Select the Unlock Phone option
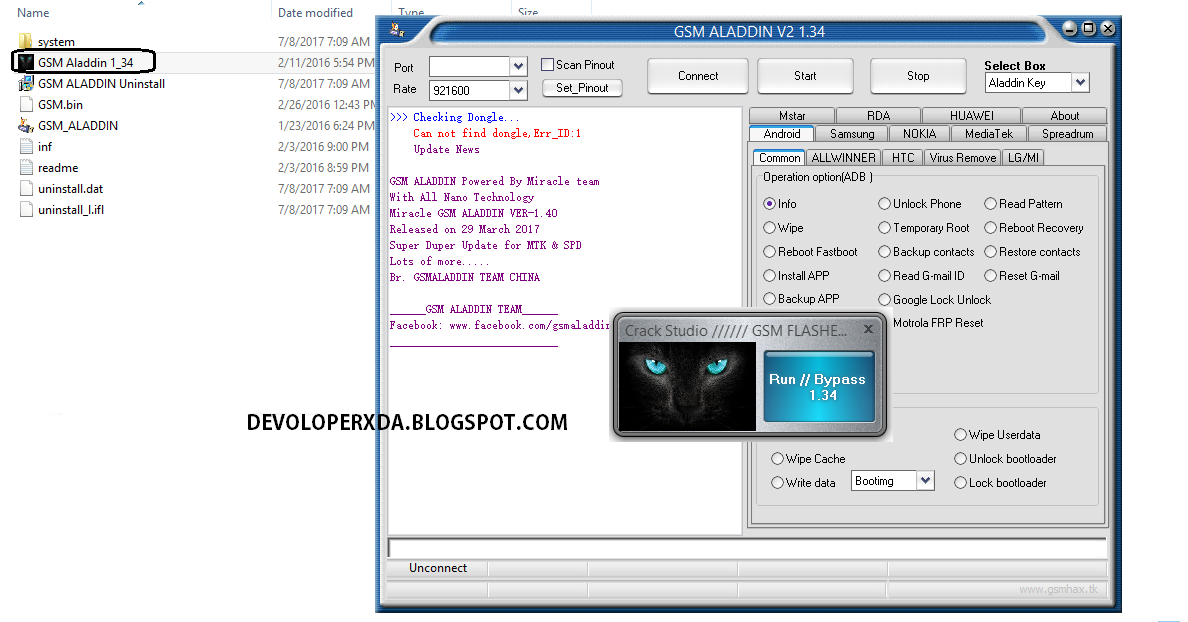 coord(884,204)
